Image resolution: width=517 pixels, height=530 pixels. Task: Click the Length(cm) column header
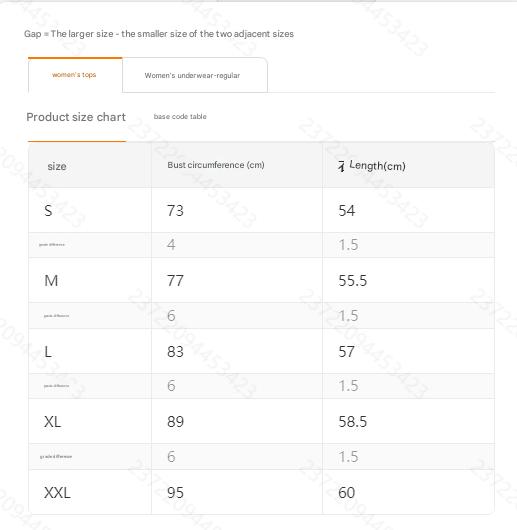click(377, 166)
